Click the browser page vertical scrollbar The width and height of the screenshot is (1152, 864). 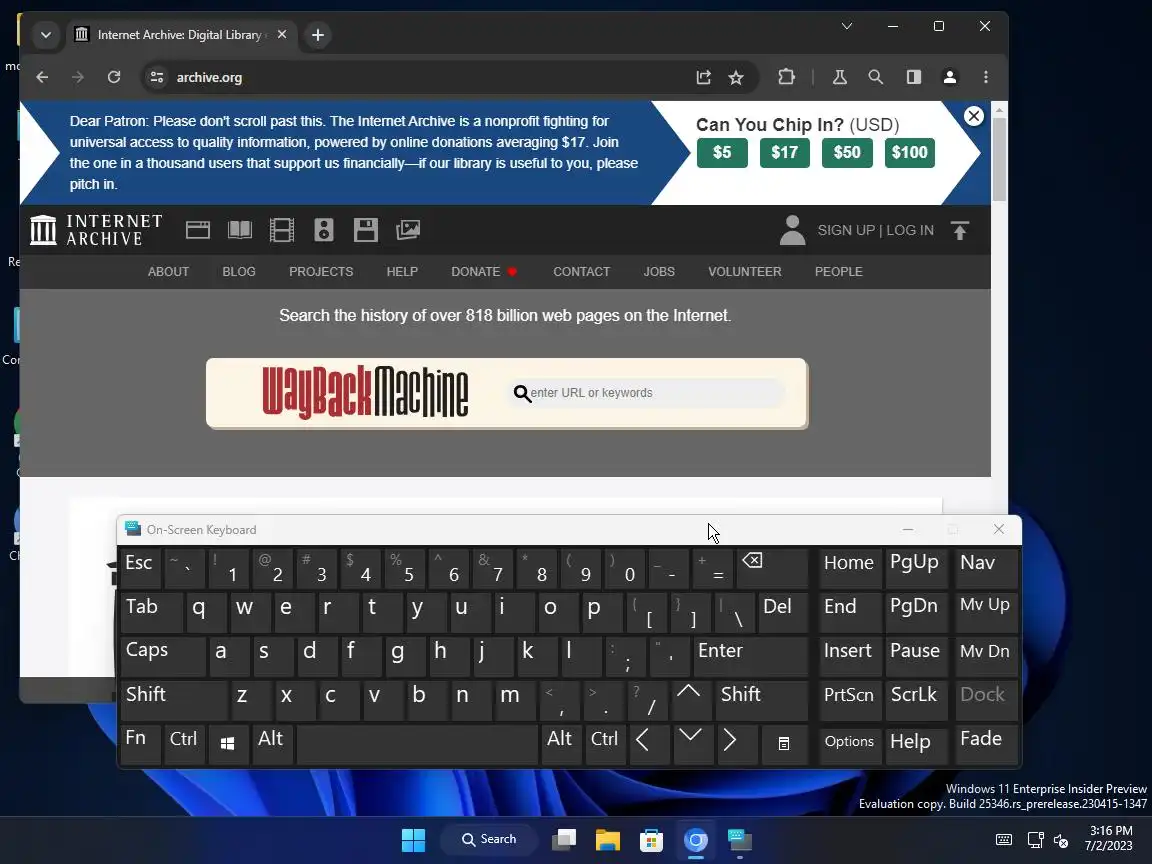(999, 159)
